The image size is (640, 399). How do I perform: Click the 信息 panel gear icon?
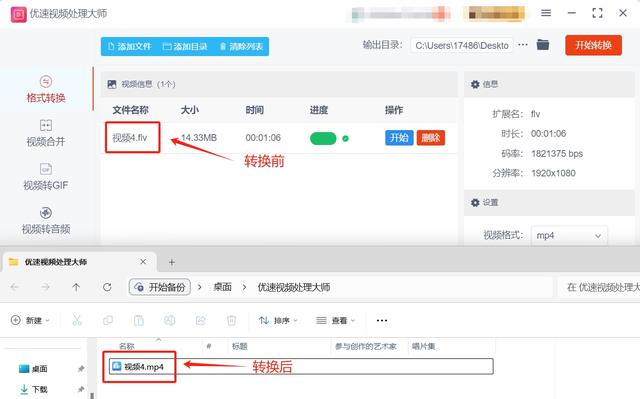475,84
